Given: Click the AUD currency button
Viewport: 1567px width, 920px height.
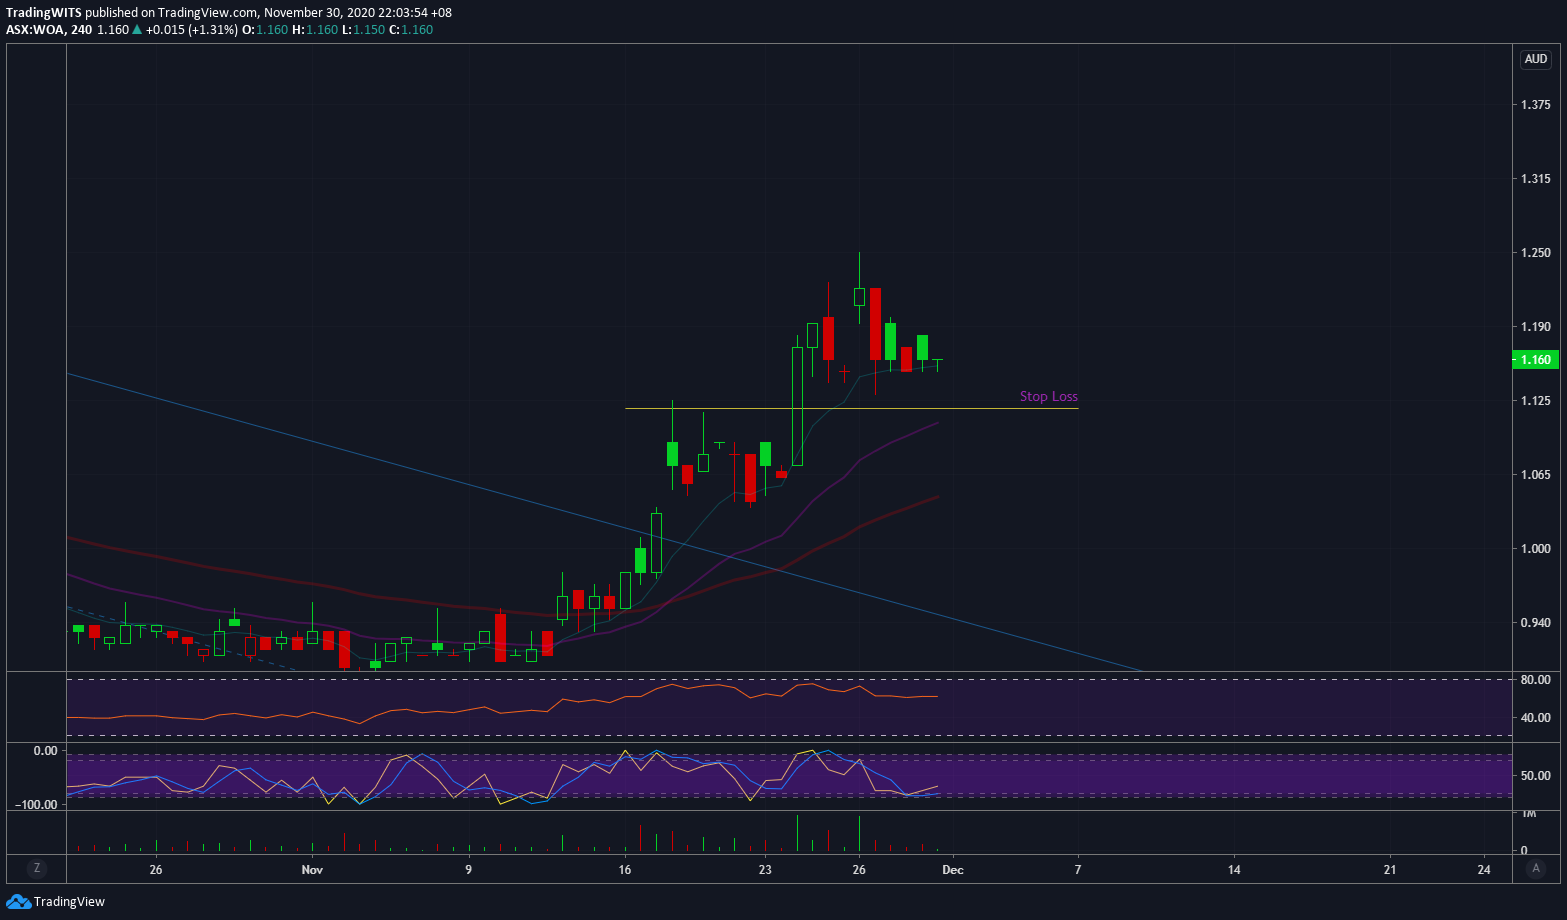Looking at the screenshot, I should tap(1536, 59).
